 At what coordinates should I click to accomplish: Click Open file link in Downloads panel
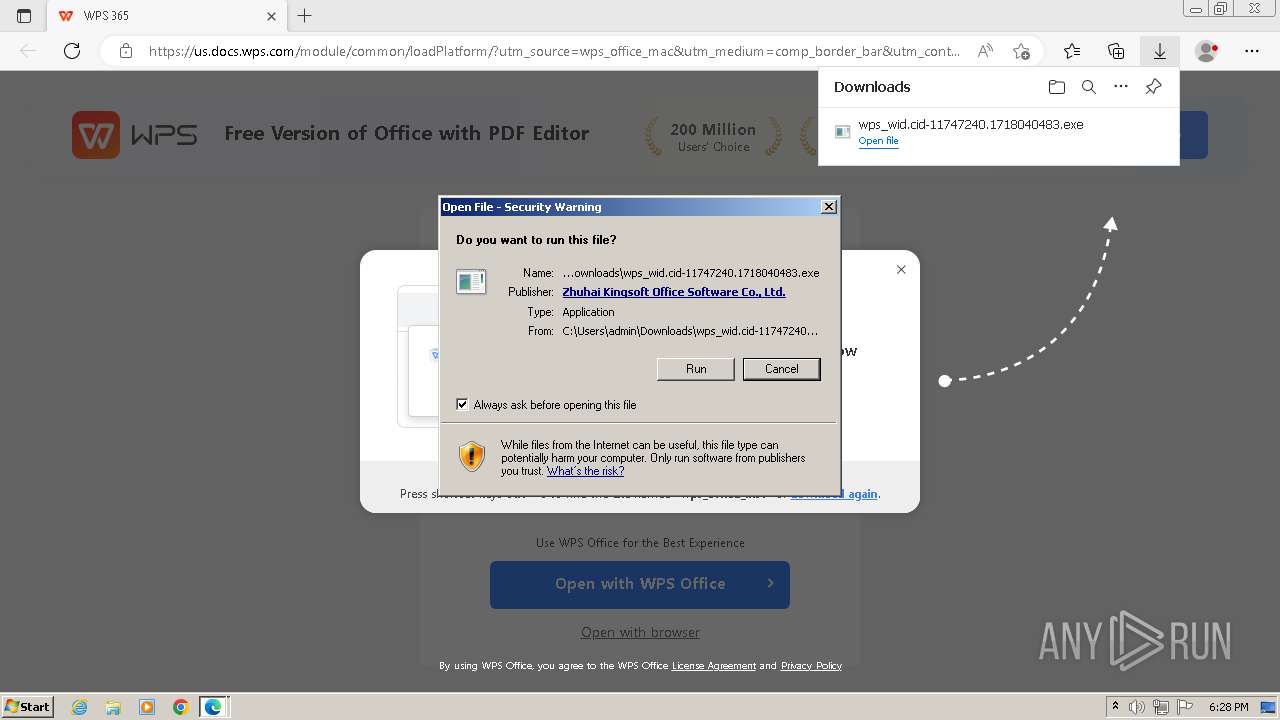click(878, 141)
